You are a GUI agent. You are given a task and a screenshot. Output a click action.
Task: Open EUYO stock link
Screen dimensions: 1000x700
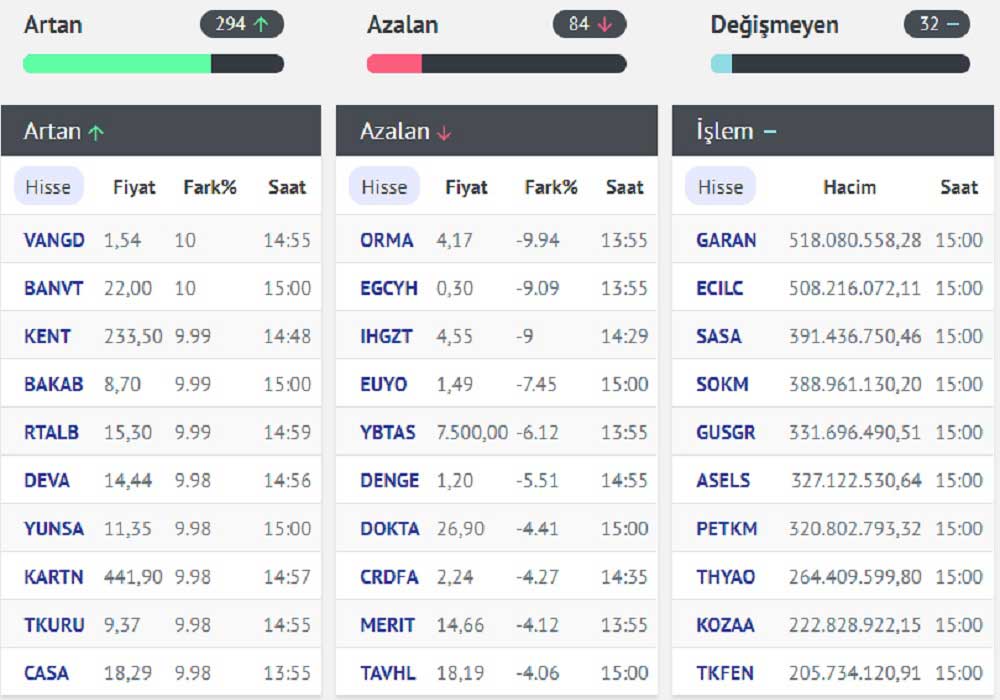(383, 384)
